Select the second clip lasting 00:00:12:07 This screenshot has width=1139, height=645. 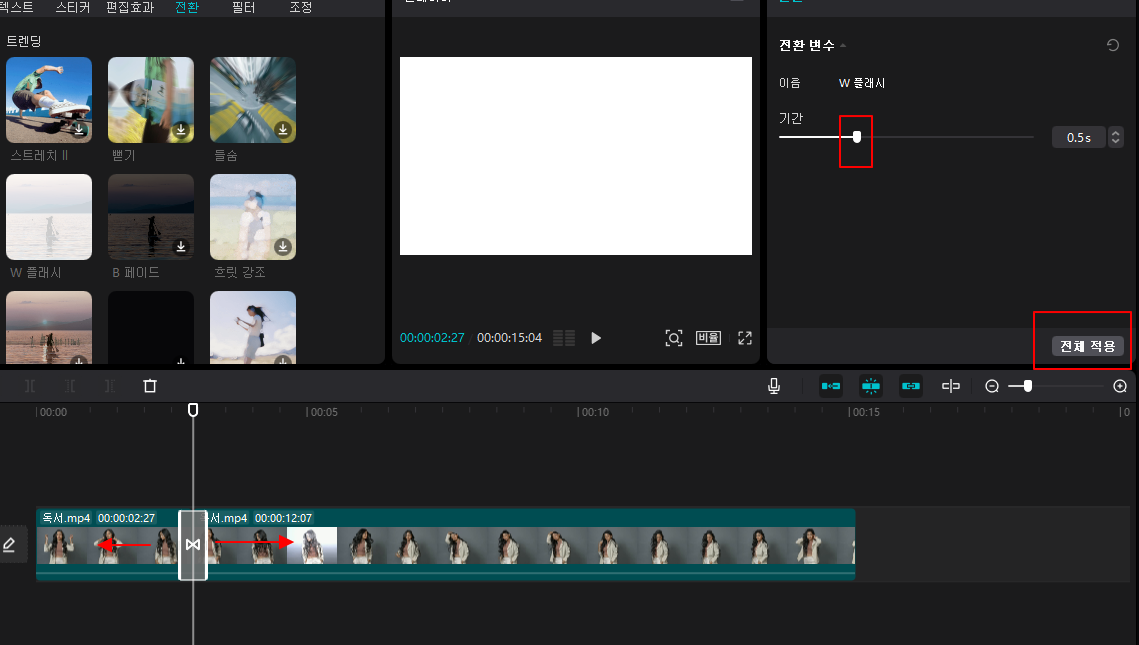(x=531, y=545)
